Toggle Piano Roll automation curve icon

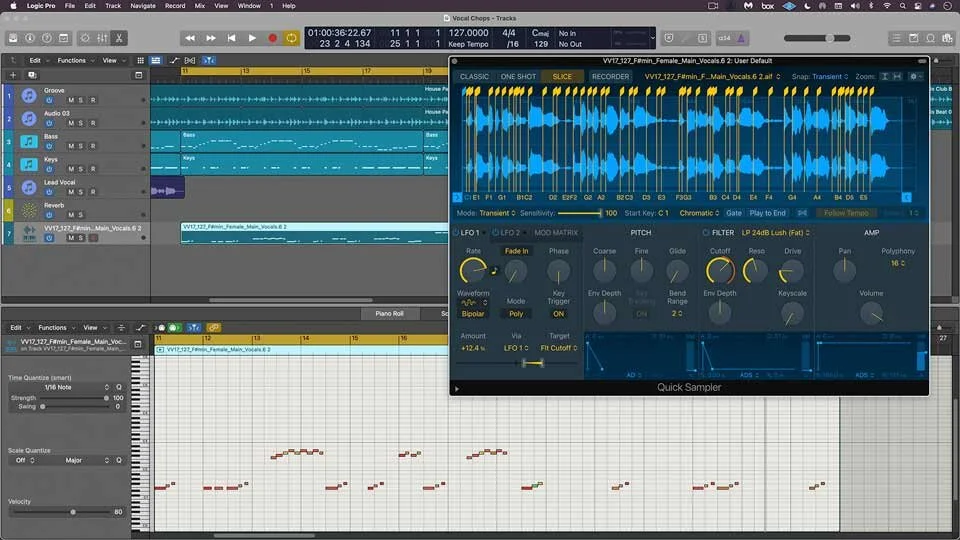(x=140, y=328)
